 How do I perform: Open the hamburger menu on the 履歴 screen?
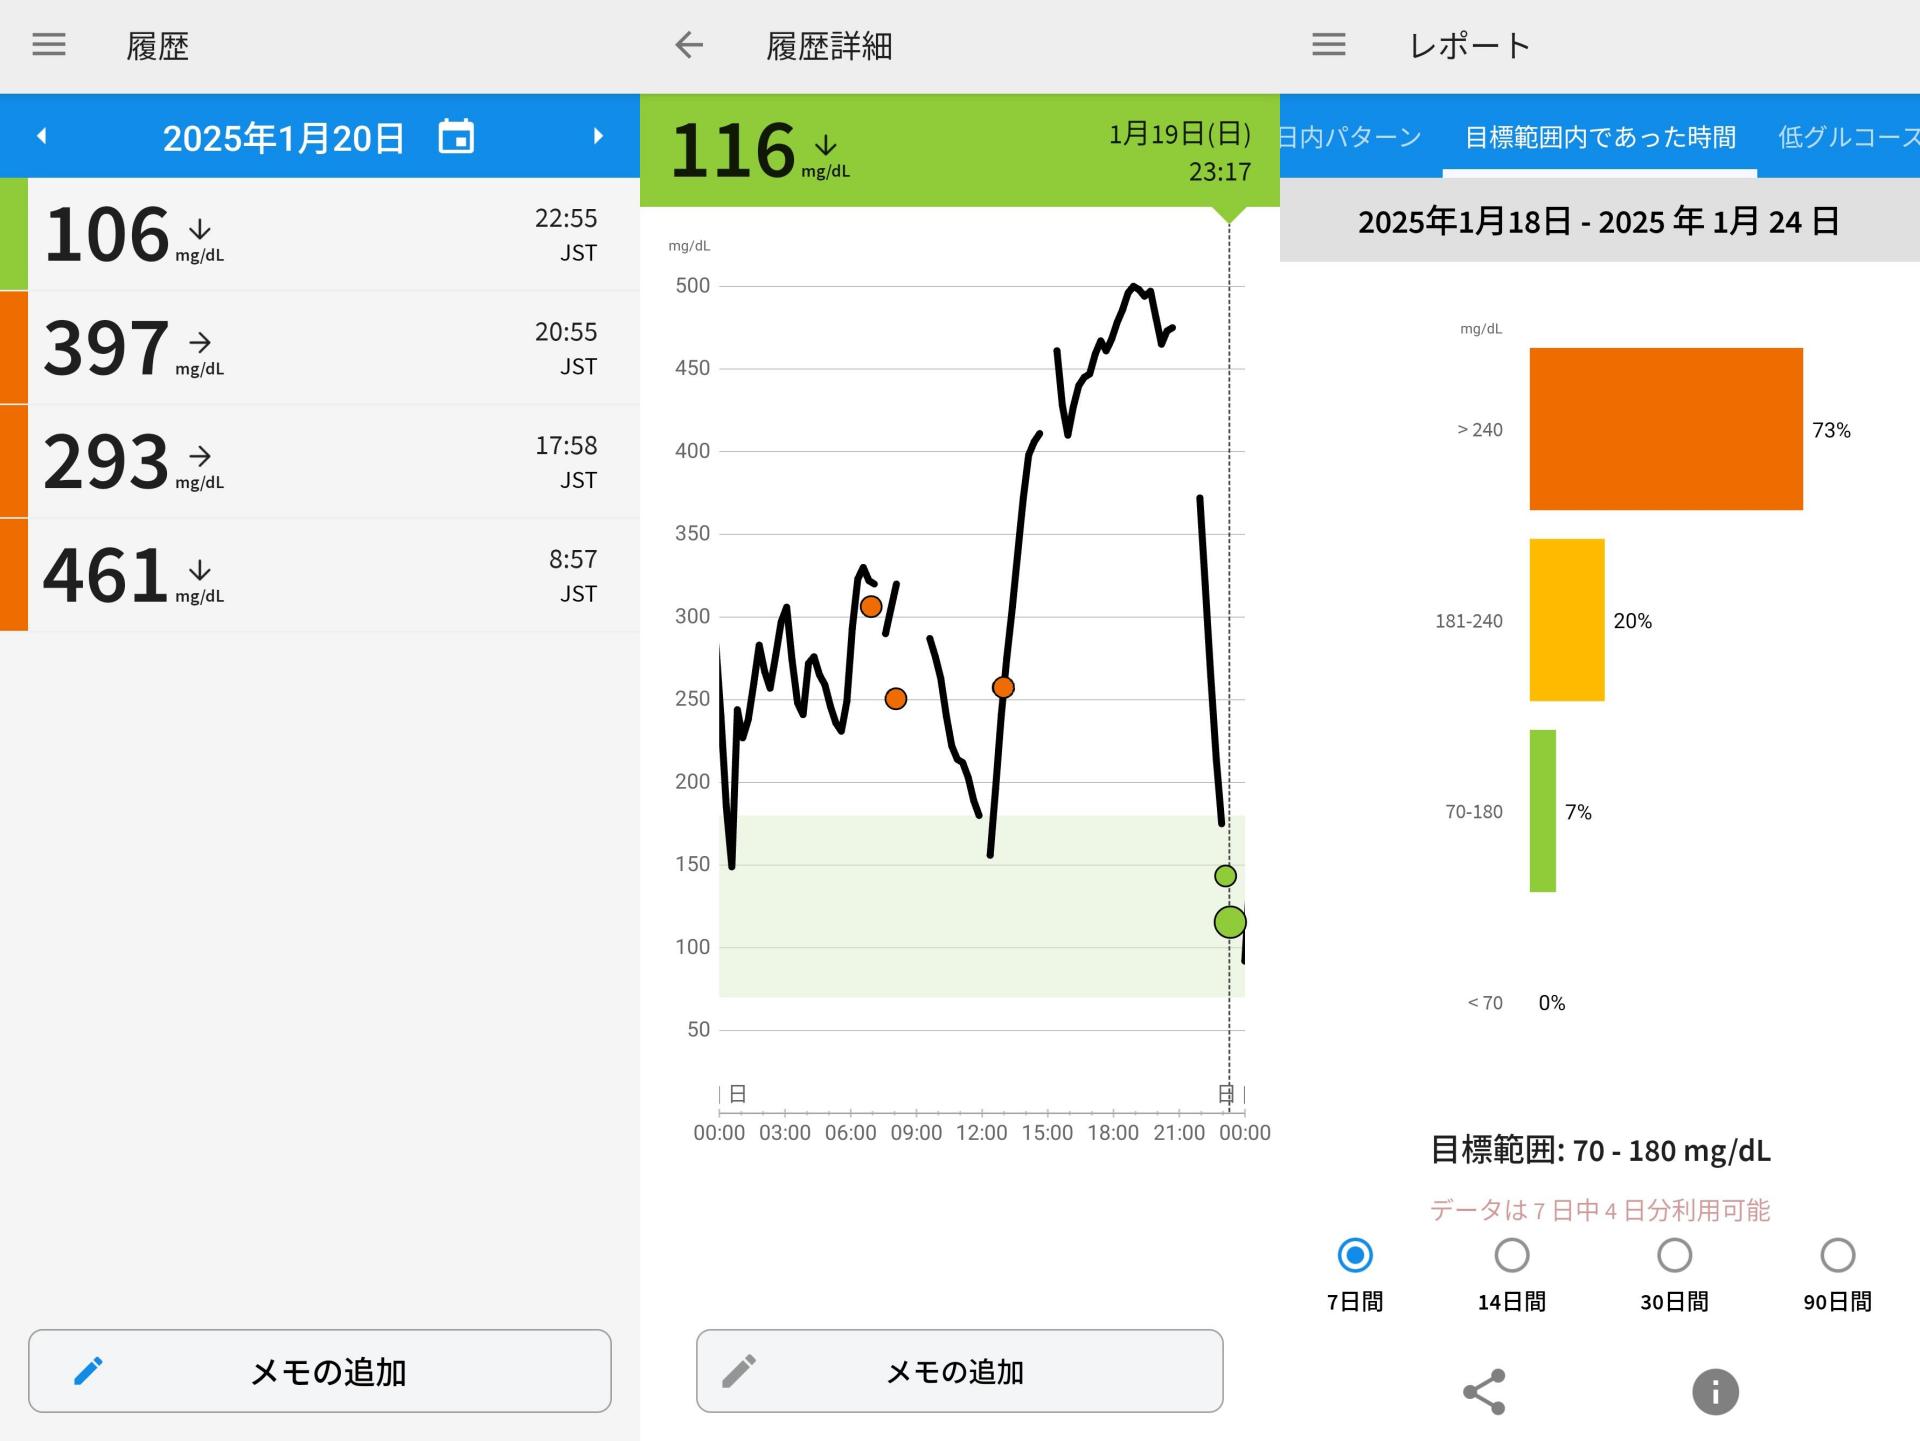click(47, 45)
